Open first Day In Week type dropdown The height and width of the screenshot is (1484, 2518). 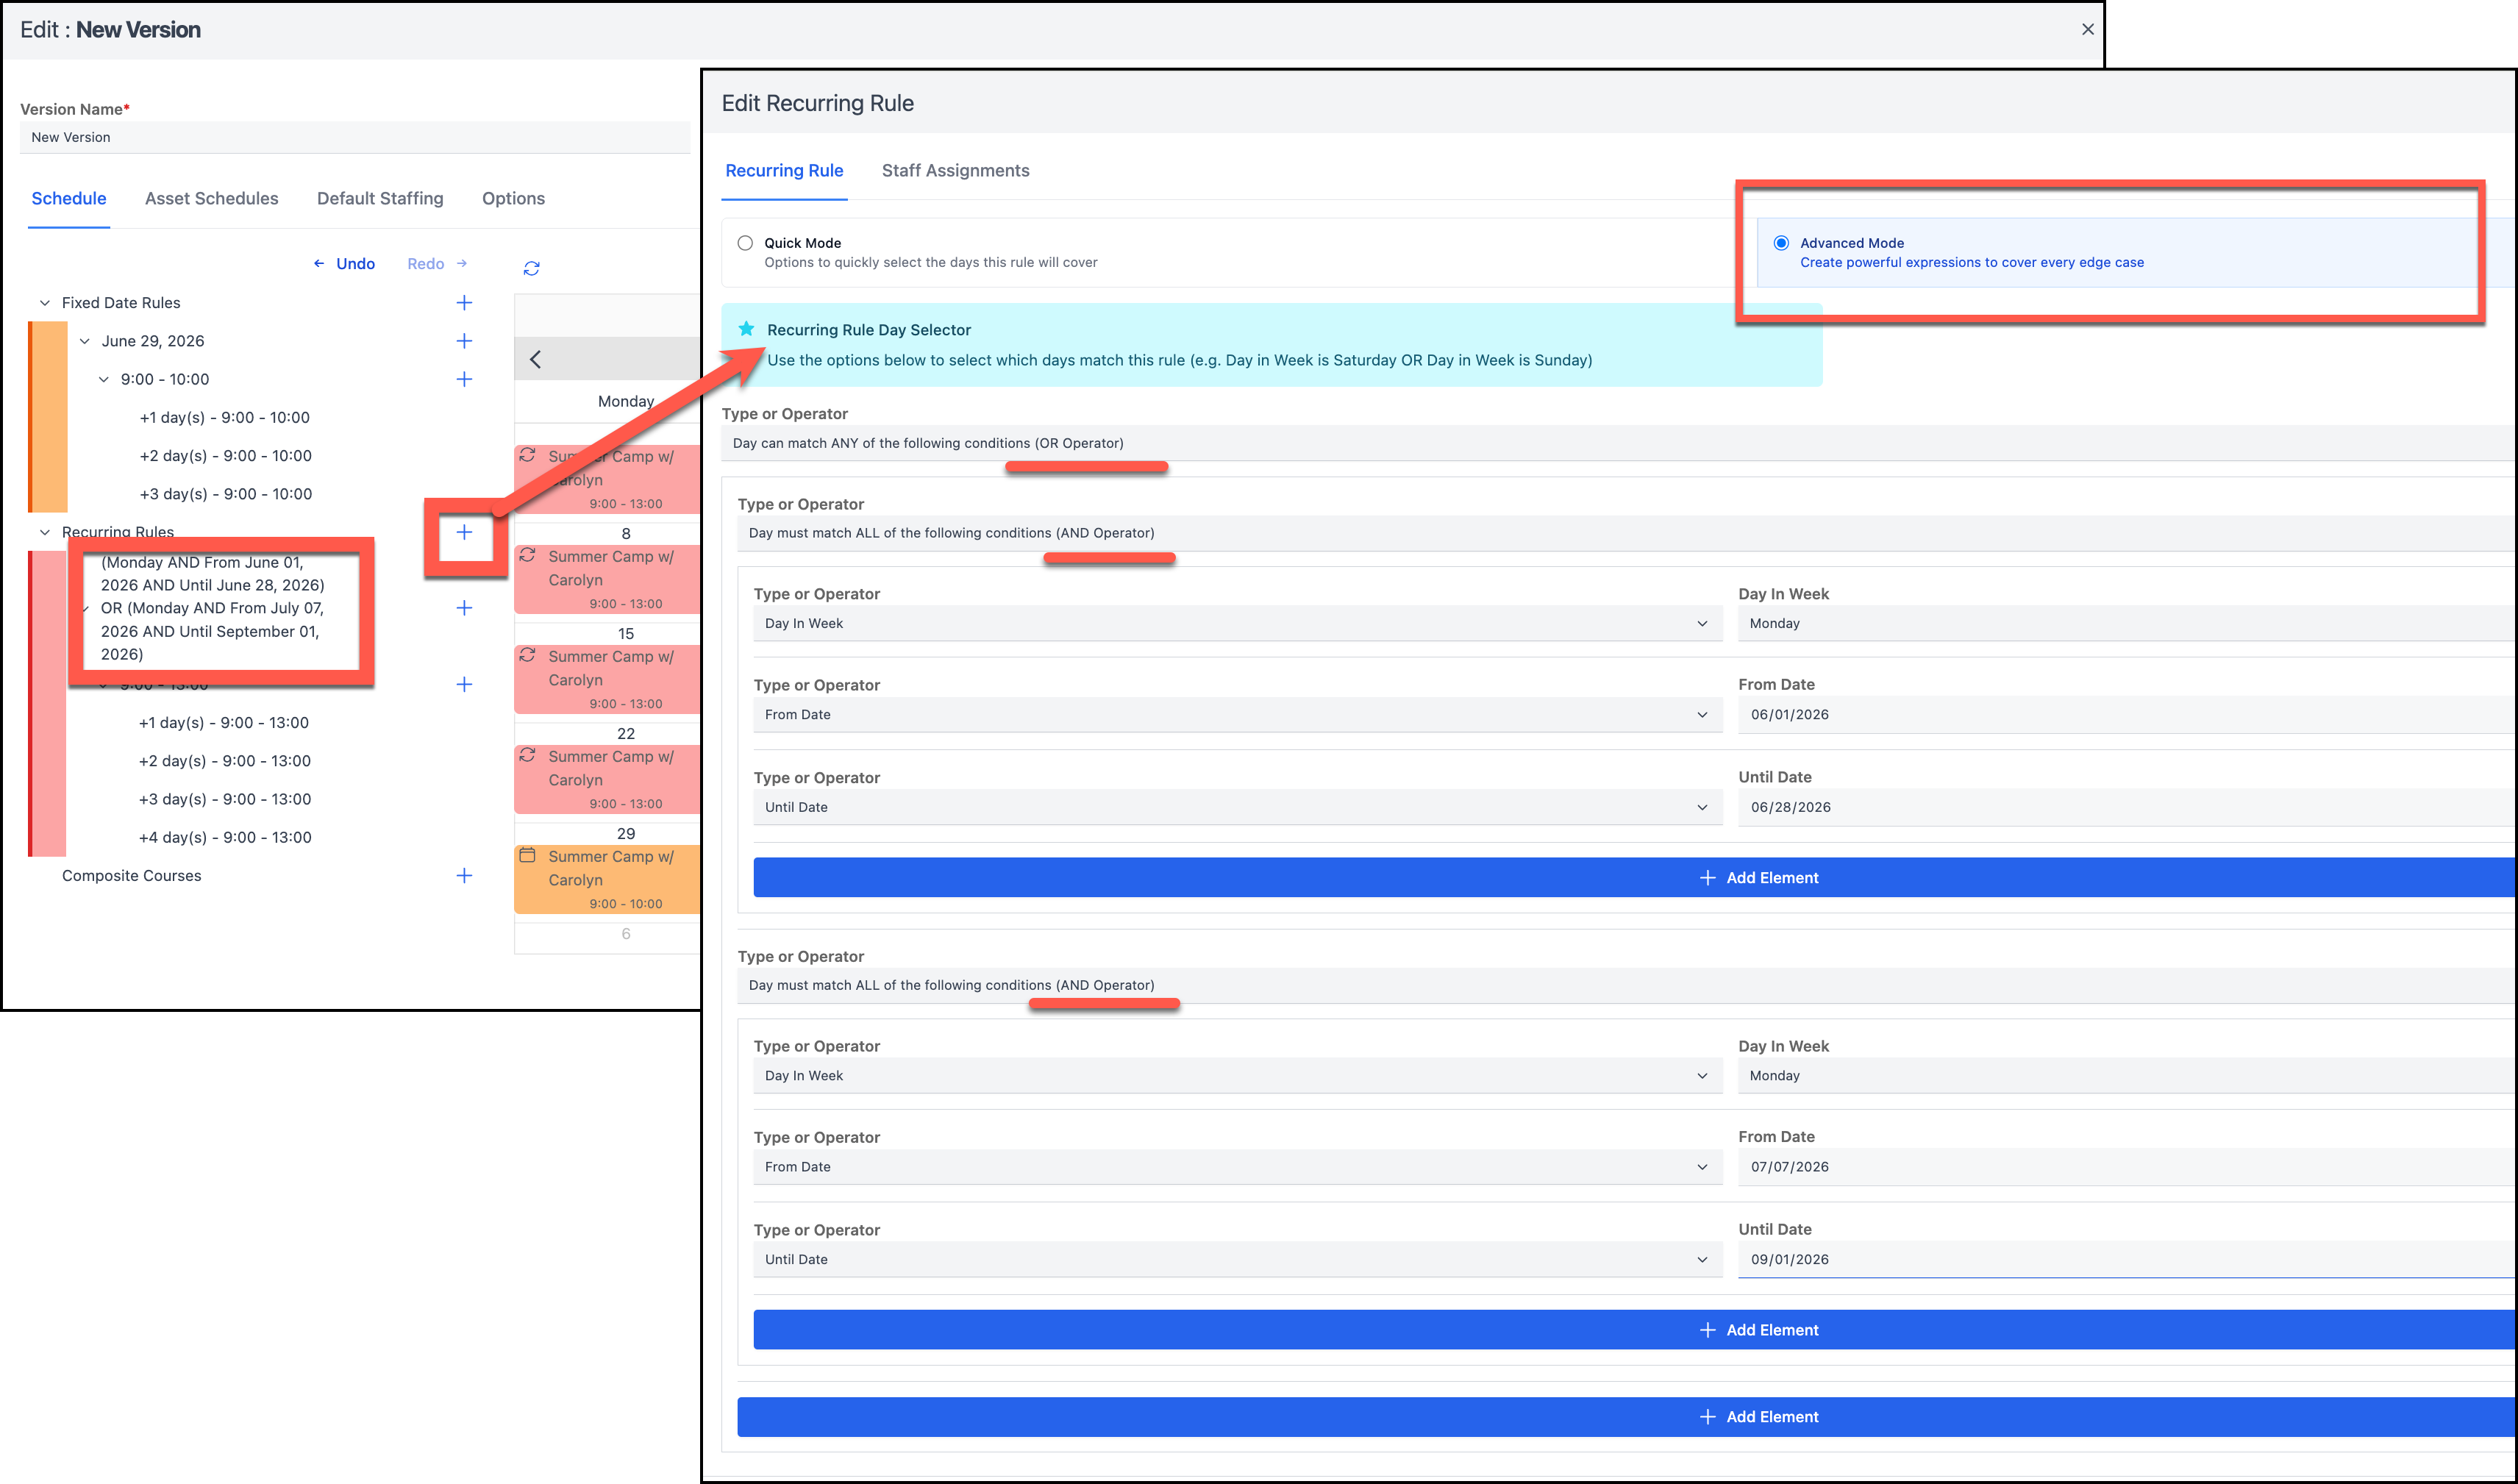pos(1236,623)
